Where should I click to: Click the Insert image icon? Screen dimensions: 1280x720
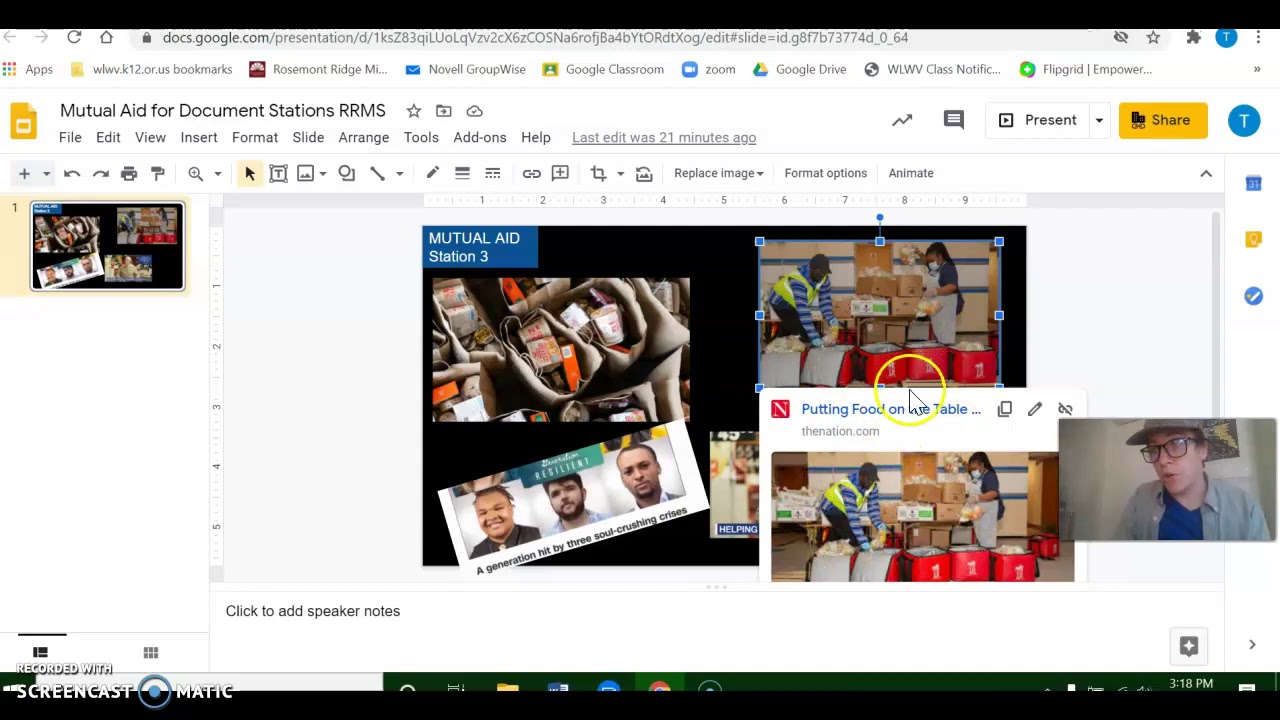tap(306, 173)
